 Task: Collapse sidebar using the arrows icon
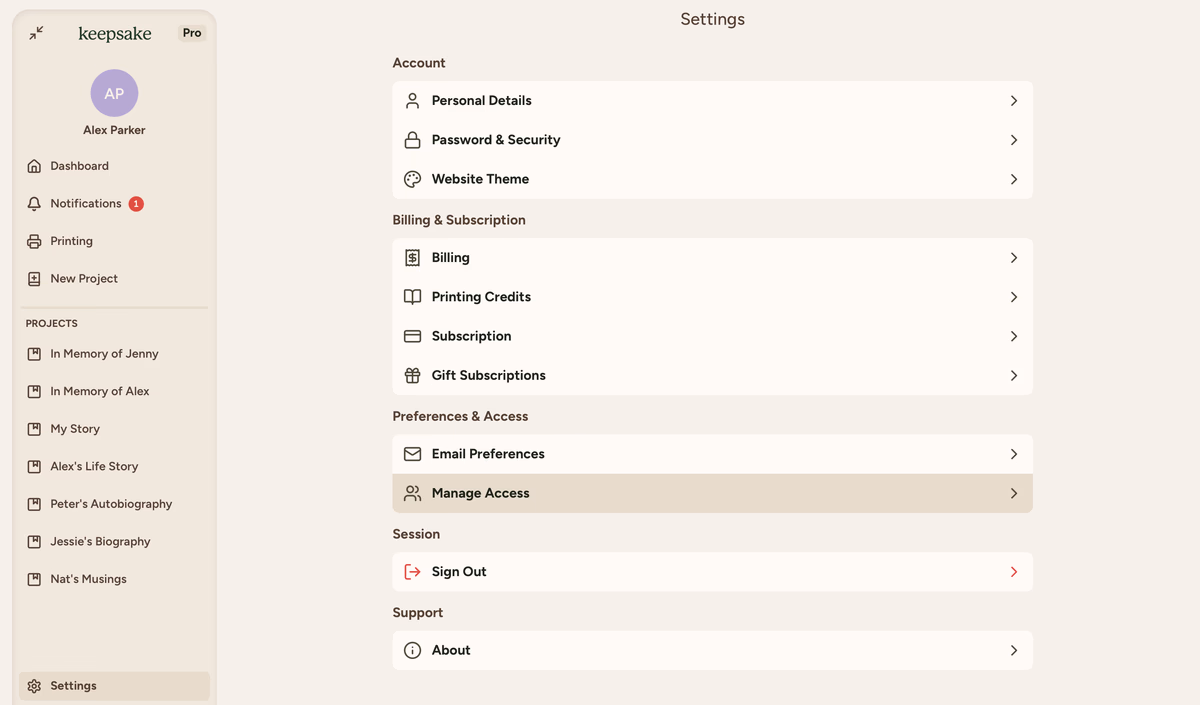click(x=36, y=33)
